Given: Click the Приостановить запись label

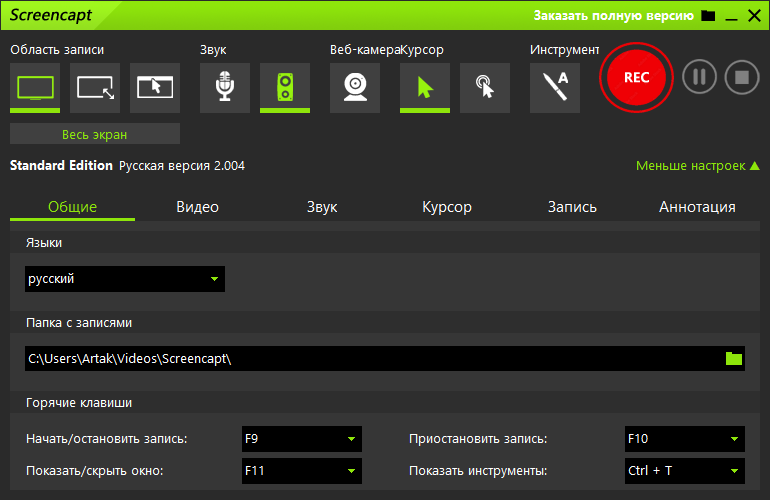Looking at the screenshot, I should (x=478, y=439).
